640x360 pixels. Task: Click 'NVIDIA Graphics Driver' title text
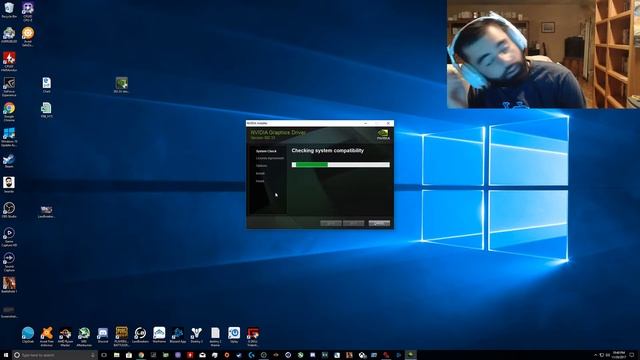click(x=278, y=132)
